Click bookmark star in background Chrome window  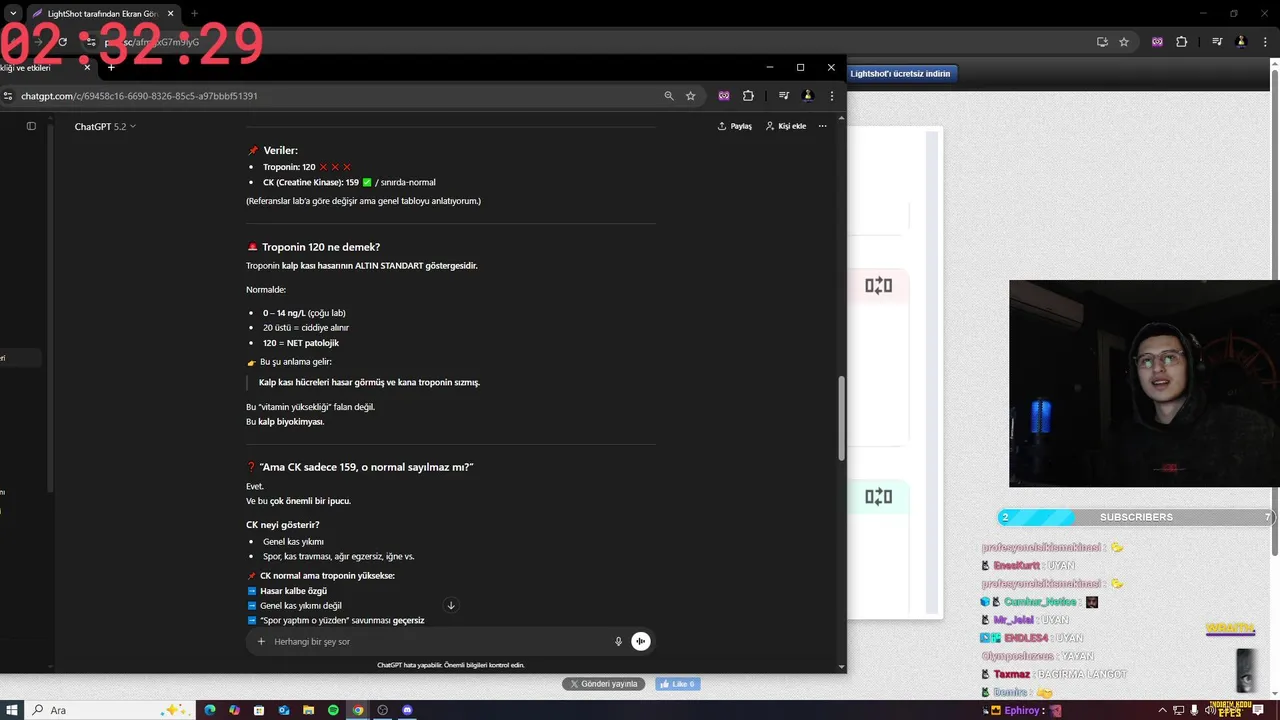point(1124,42)
